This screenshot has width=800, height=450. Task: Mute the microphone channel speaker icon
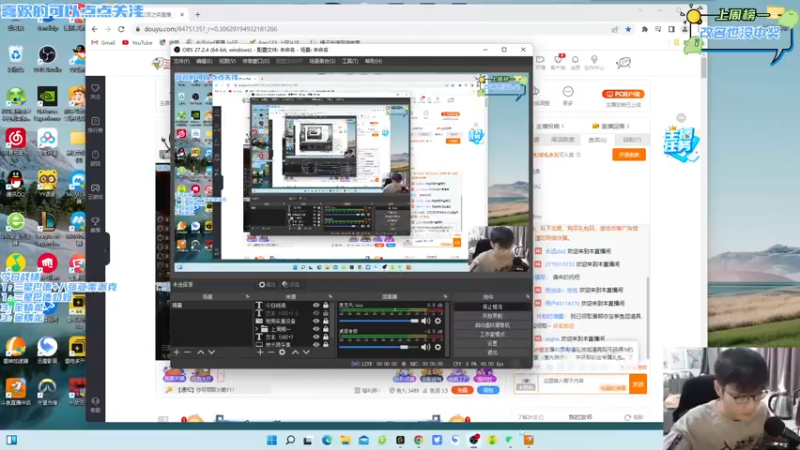pos(426,321)
